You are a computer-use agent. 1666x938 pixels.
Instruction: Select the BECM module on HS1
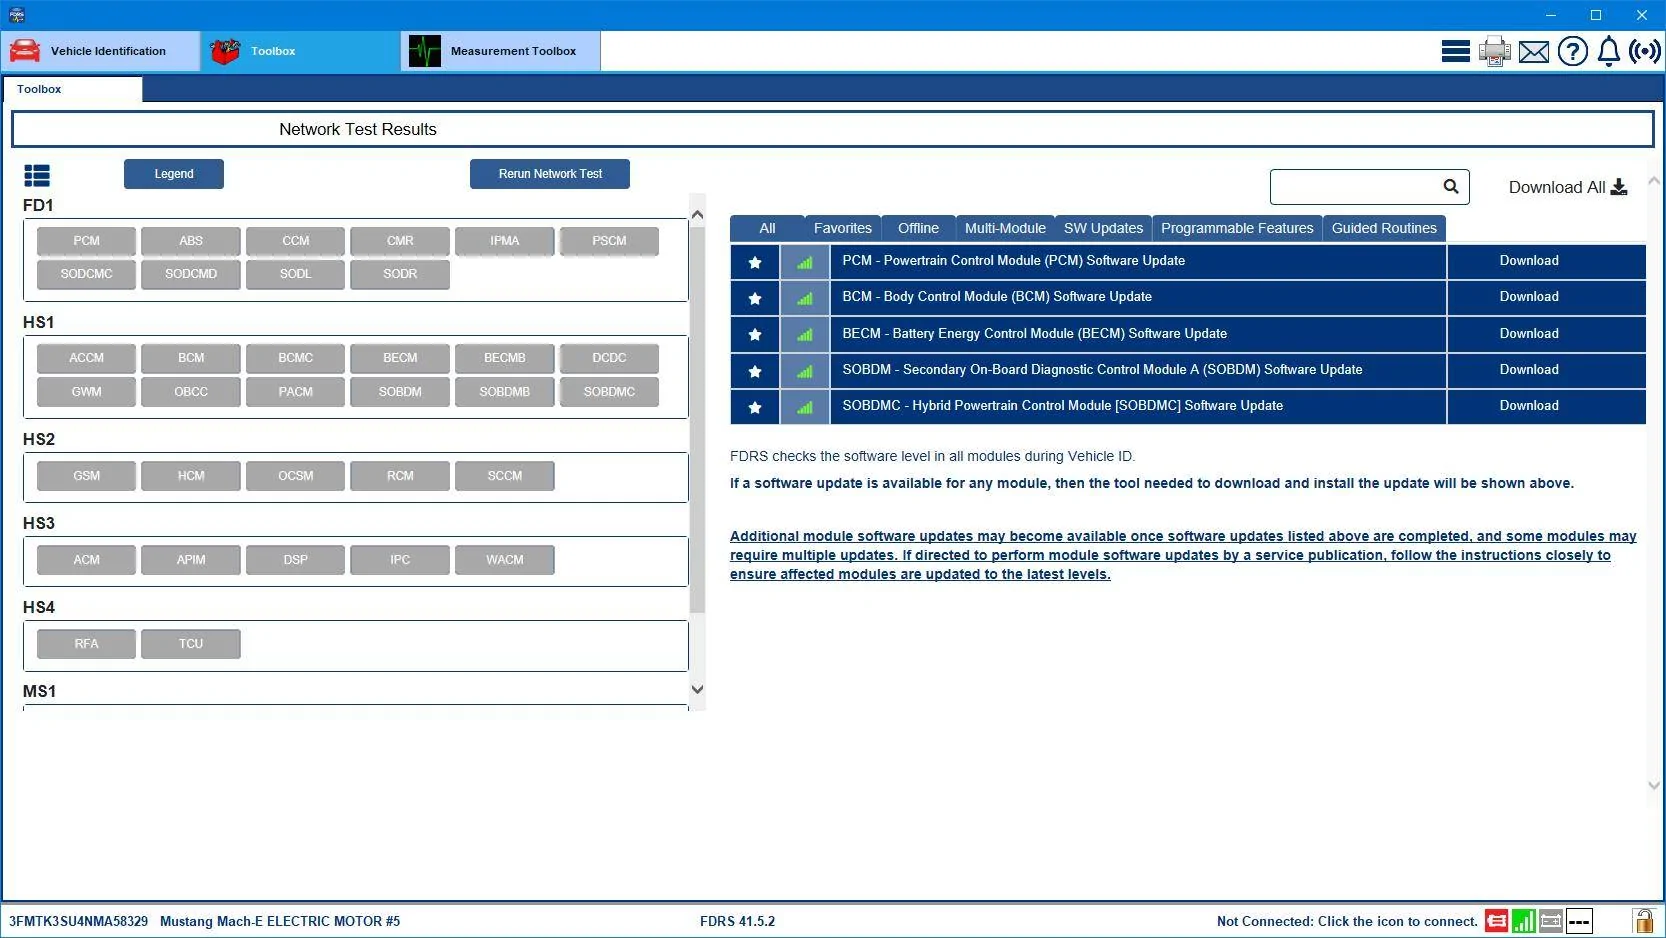400,358
